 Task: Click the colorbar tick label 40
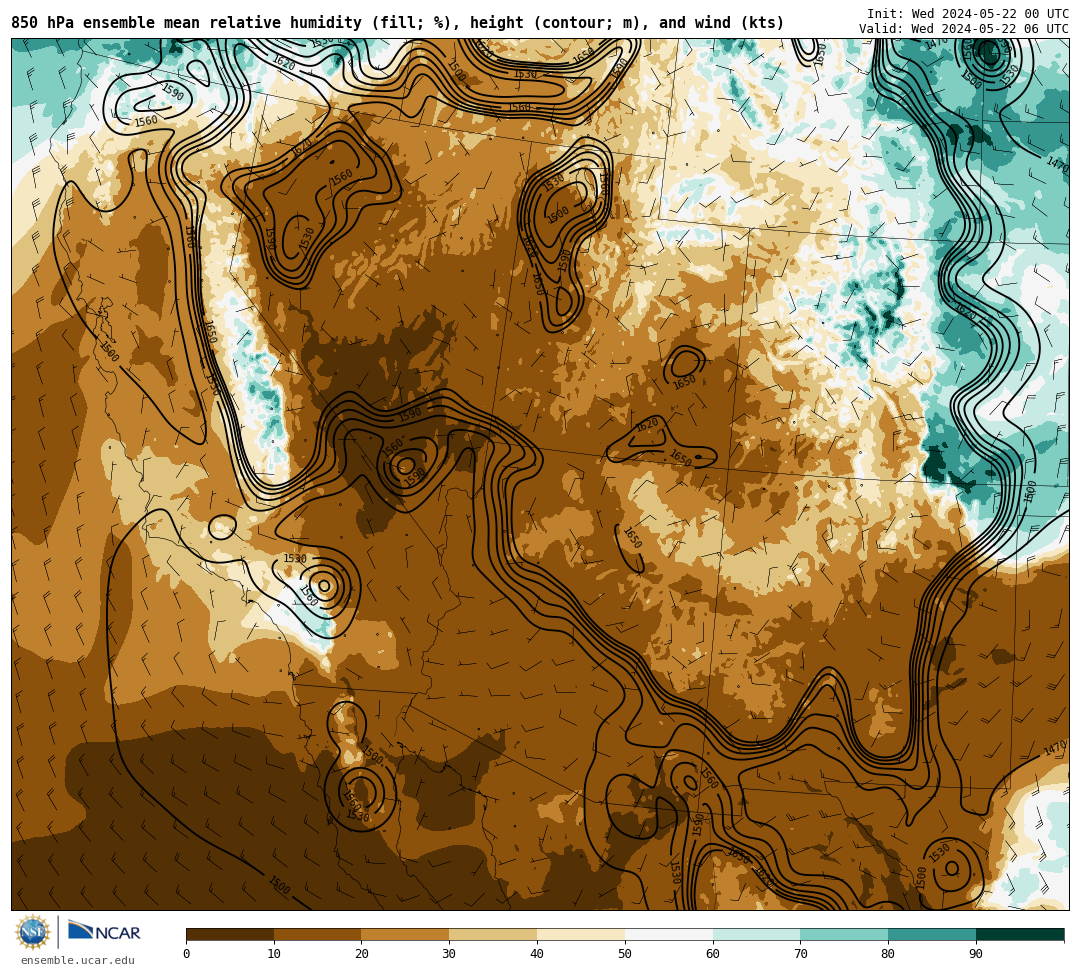[537, 954]
